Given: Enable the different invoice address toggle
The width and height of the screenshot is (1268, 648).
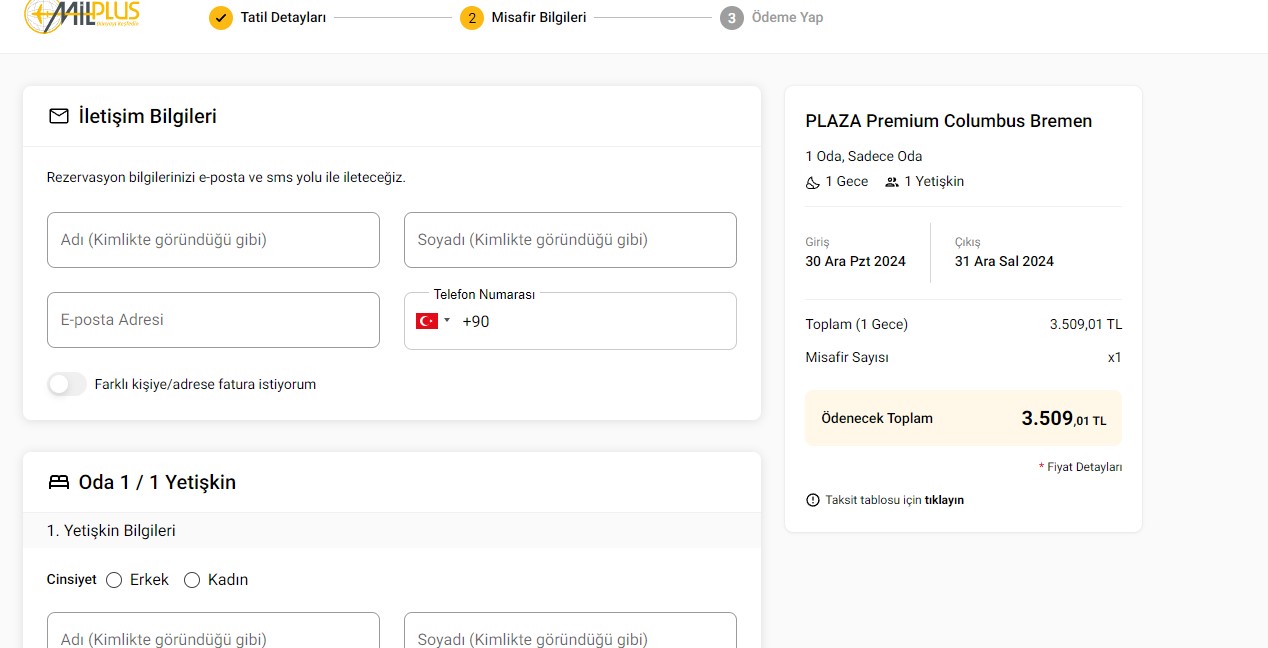Looking at the screenshot, I should click(67, 384).
